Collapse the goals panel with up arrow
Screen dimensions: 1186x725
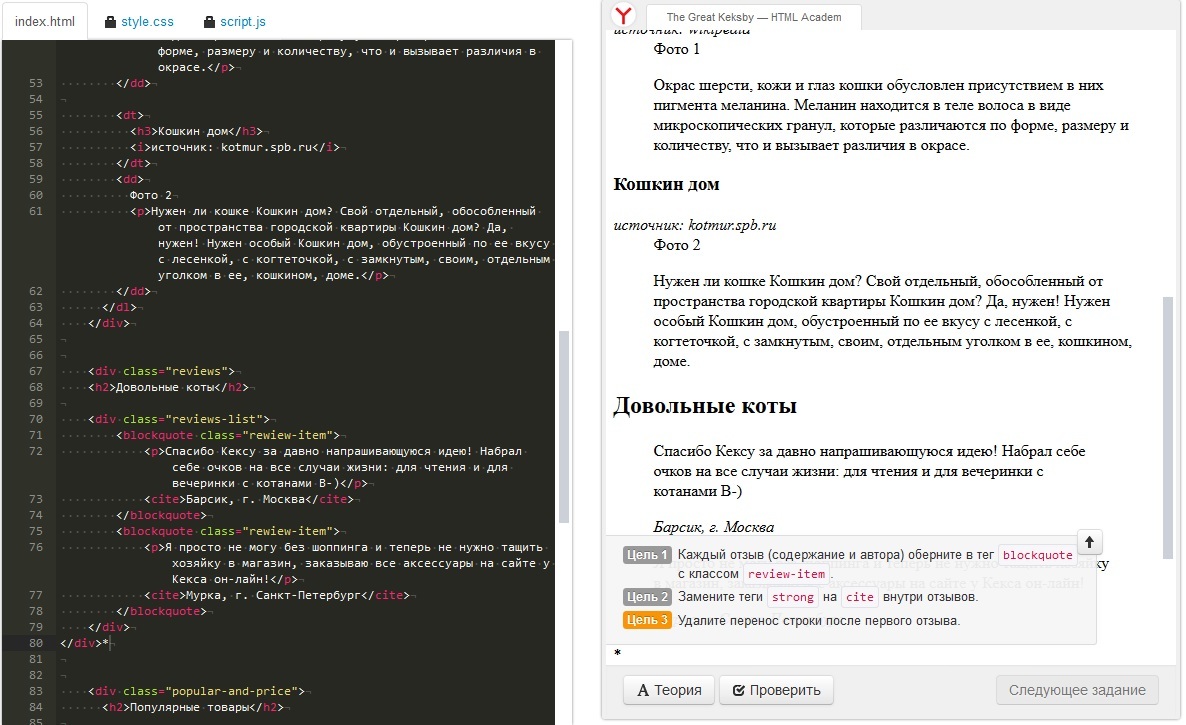point(1089,542)
